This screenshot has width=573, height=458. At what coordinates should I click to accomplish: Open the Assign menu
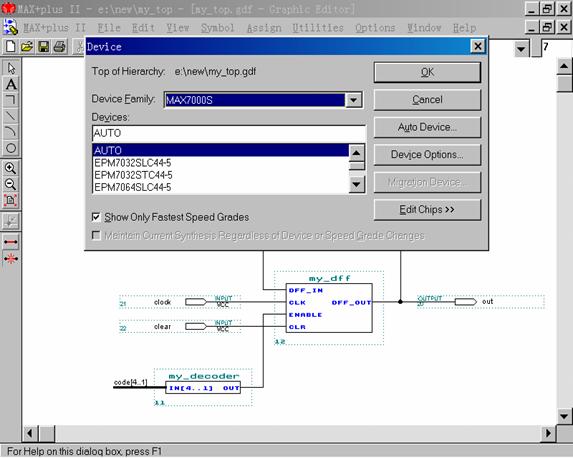[264, 28]
